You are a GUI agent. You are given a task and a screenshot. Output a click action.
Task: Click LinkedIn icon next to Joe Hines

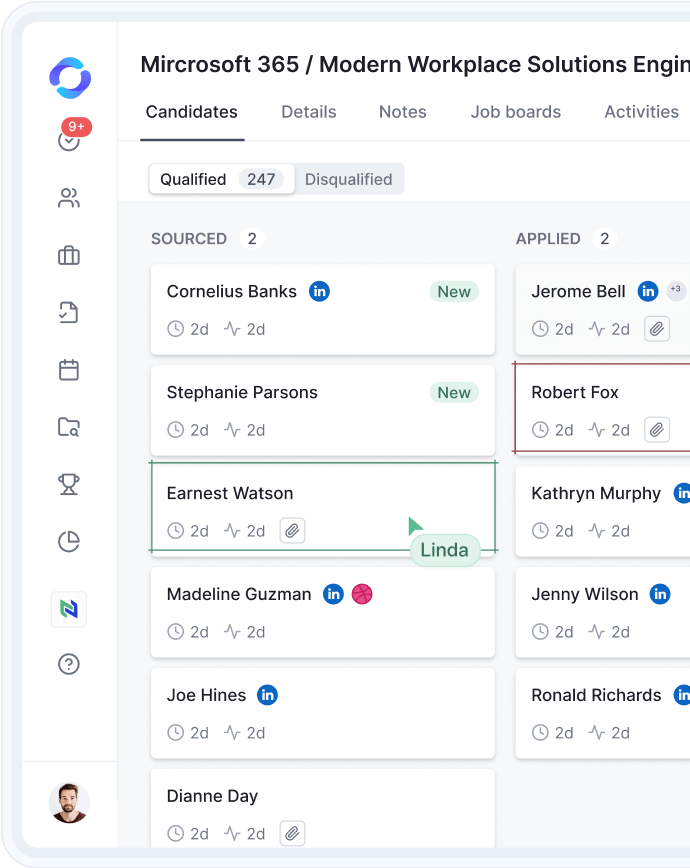[267, 695]
